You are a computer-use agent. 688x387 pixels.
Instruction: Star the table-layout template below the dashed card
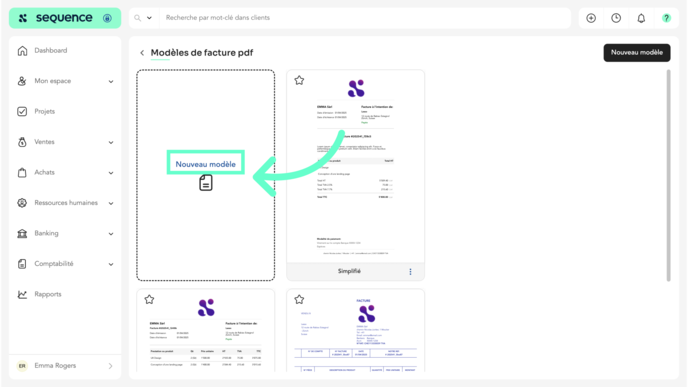(149, 300)
